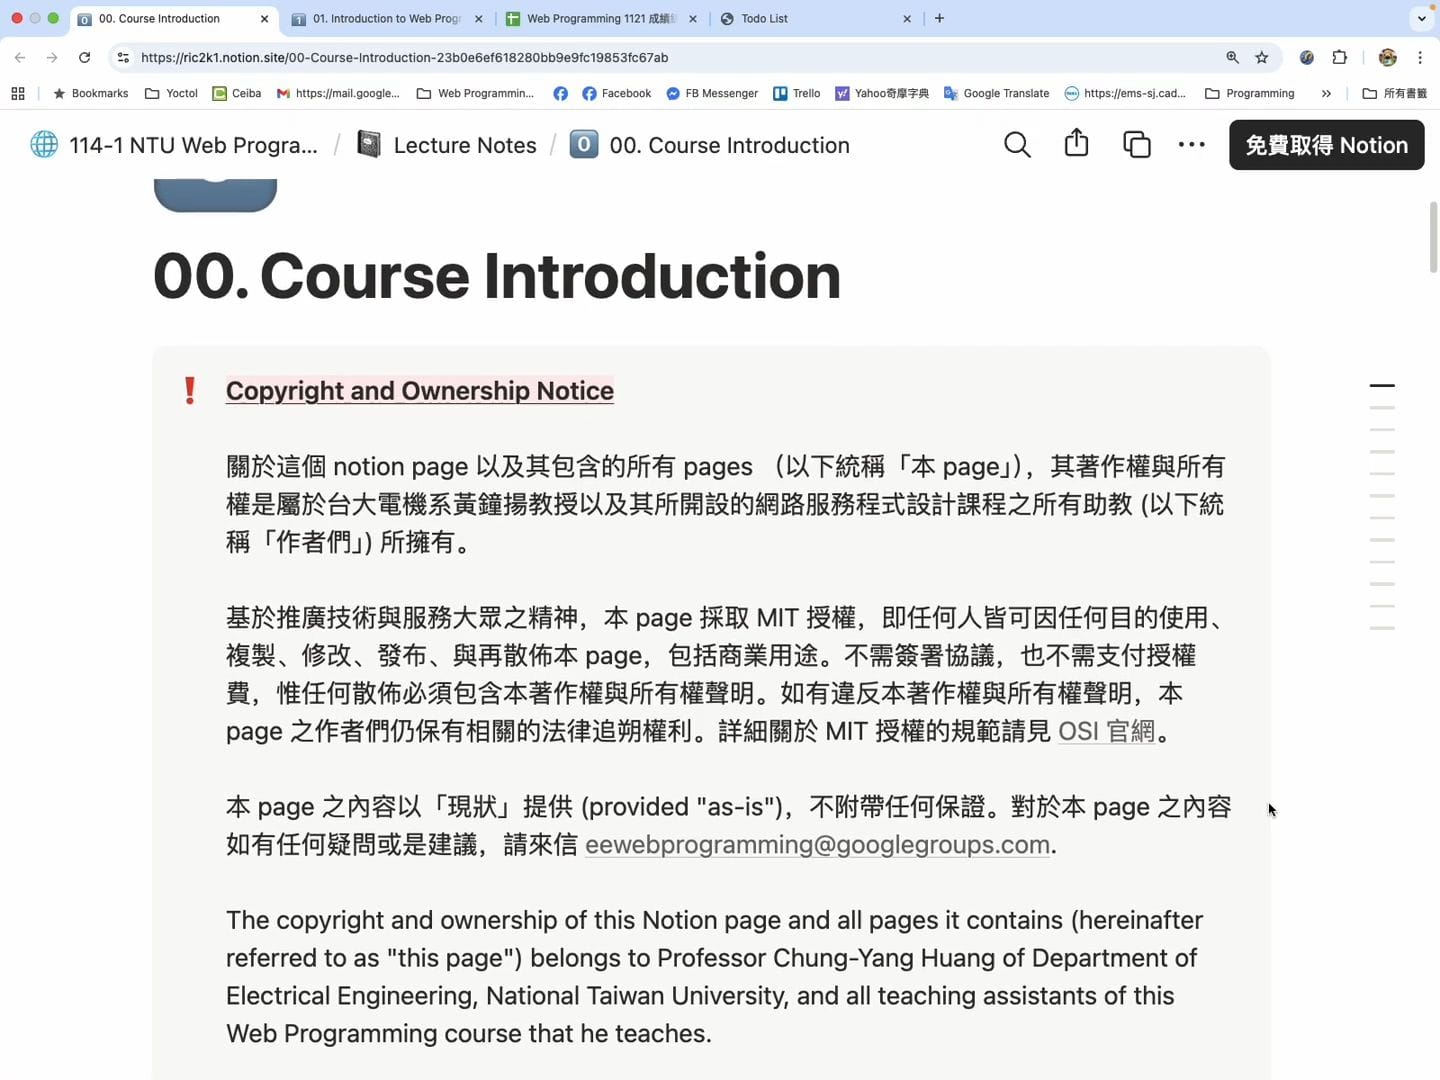Open the Web Programming bookmarks folder
The height and width of the screenshot is (1080, 1440).
475,94
